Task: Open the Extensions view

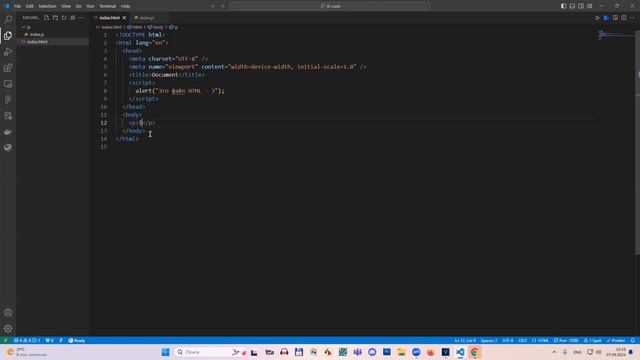Action: coord(8,68)
